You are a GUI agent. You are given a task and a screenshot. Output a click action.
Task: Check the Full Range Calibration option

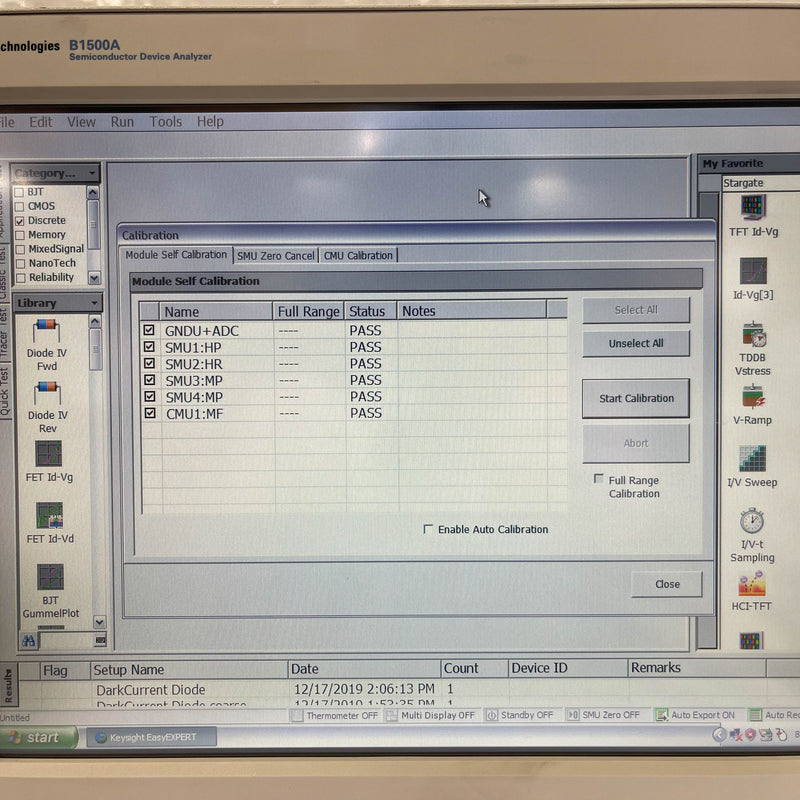[x=597, y=480]
